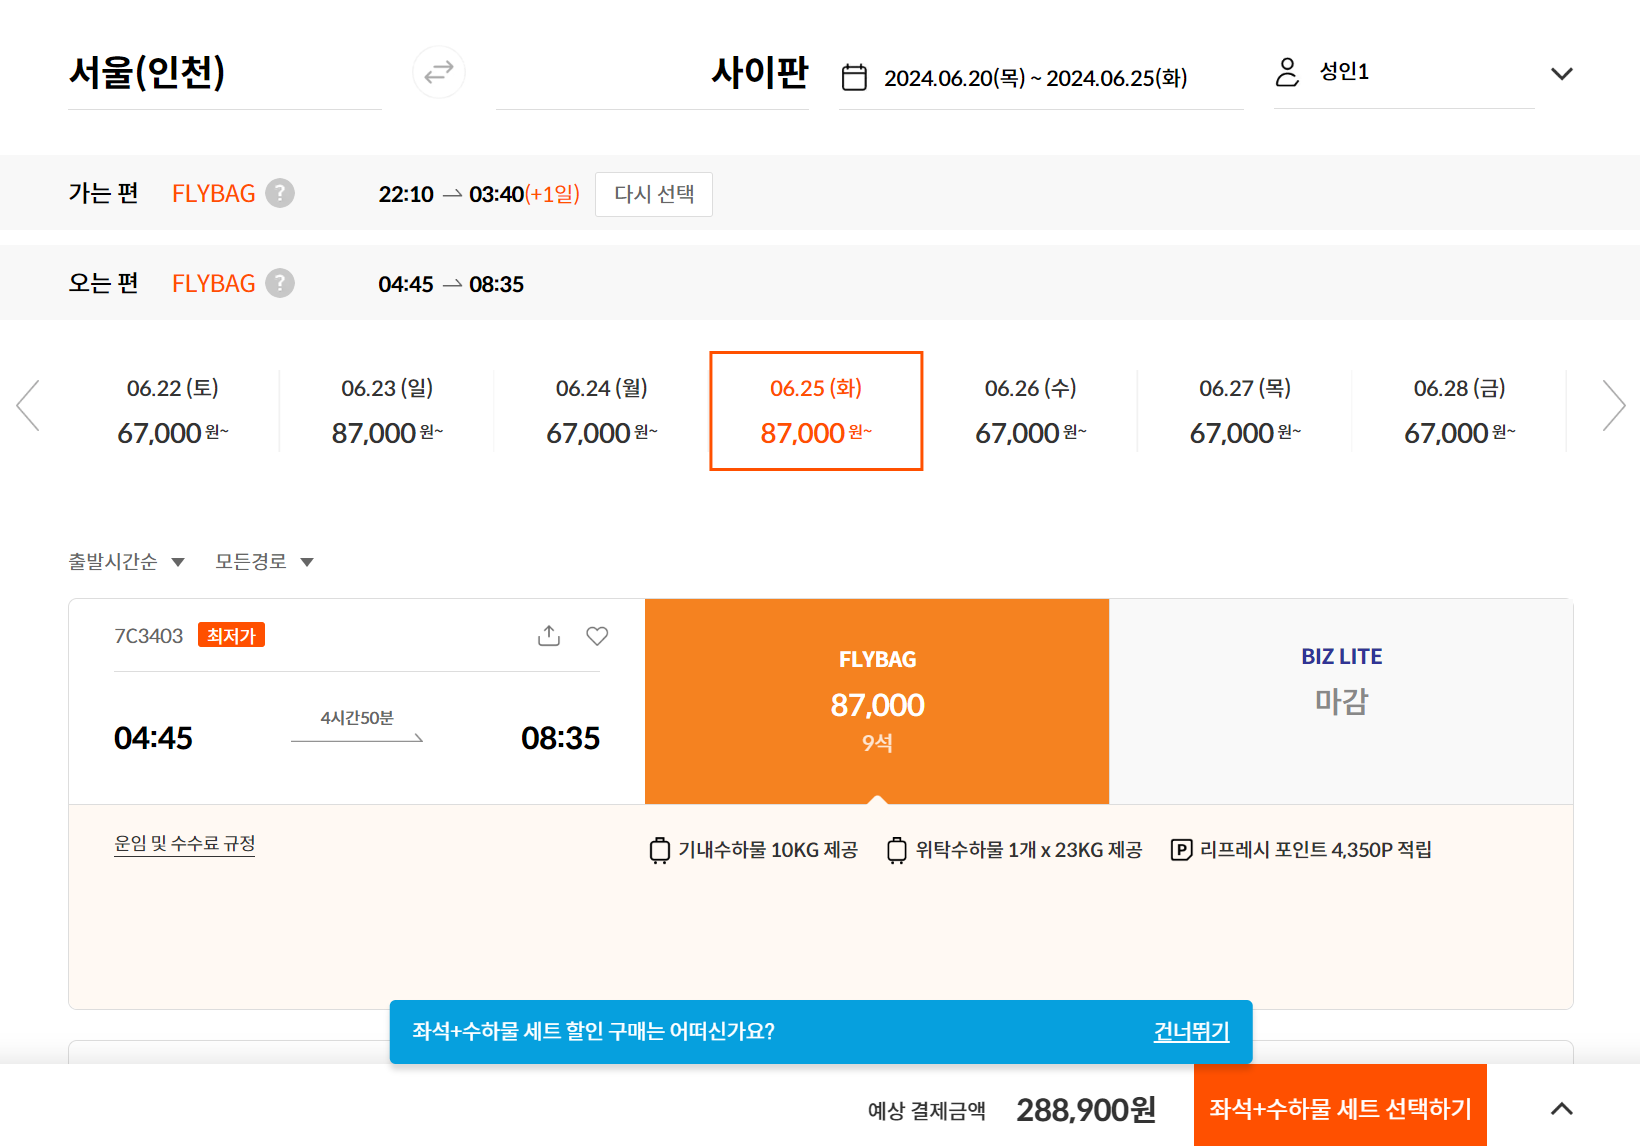Screen dimensions: 1640x1146
Task: Click the passenger person icon near 성인1
Action: tap(1286, 72)
